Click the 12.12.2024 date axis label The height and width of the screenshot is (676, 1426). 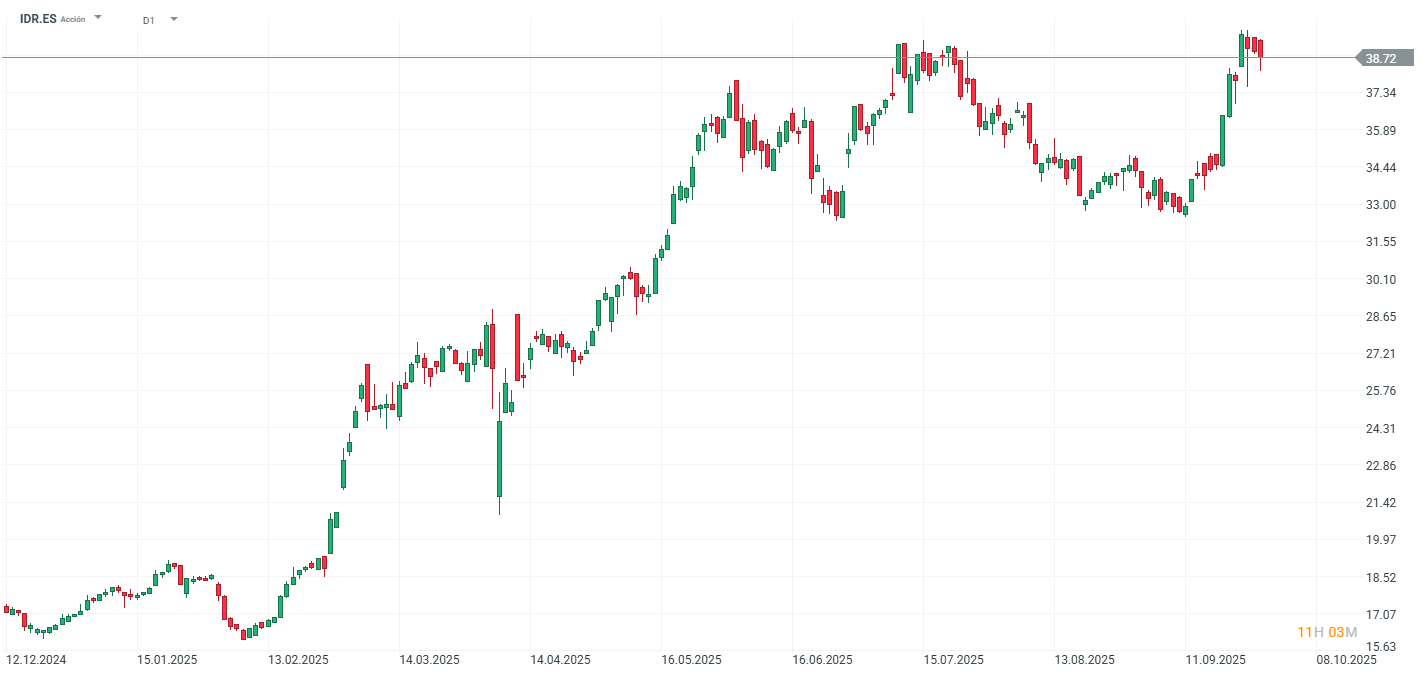point(36,660)
